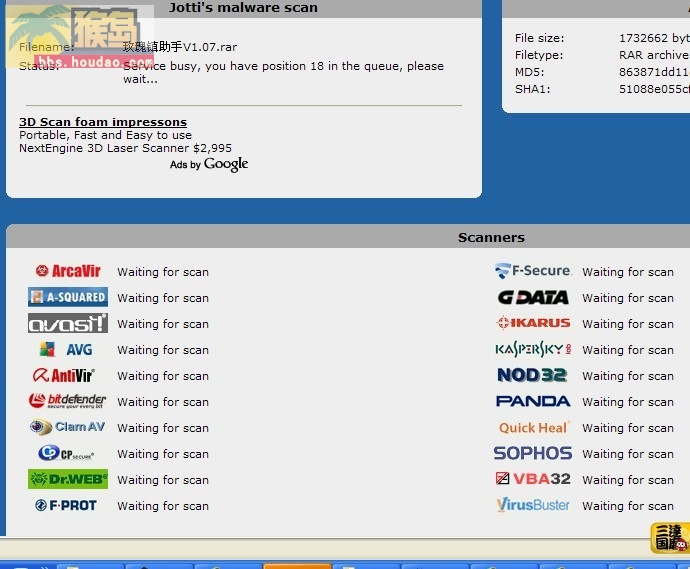Select the orange highlighted taskbar button
Image resolution: width=690 pixels, height=569 pixels.
[297, 565]
